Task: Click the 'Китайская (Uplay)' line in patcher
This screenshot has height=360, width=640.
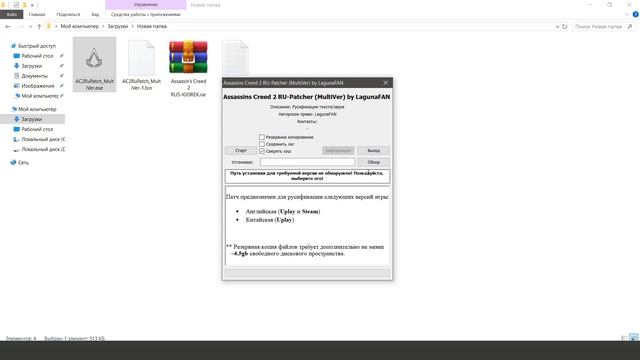Action: 270,220
